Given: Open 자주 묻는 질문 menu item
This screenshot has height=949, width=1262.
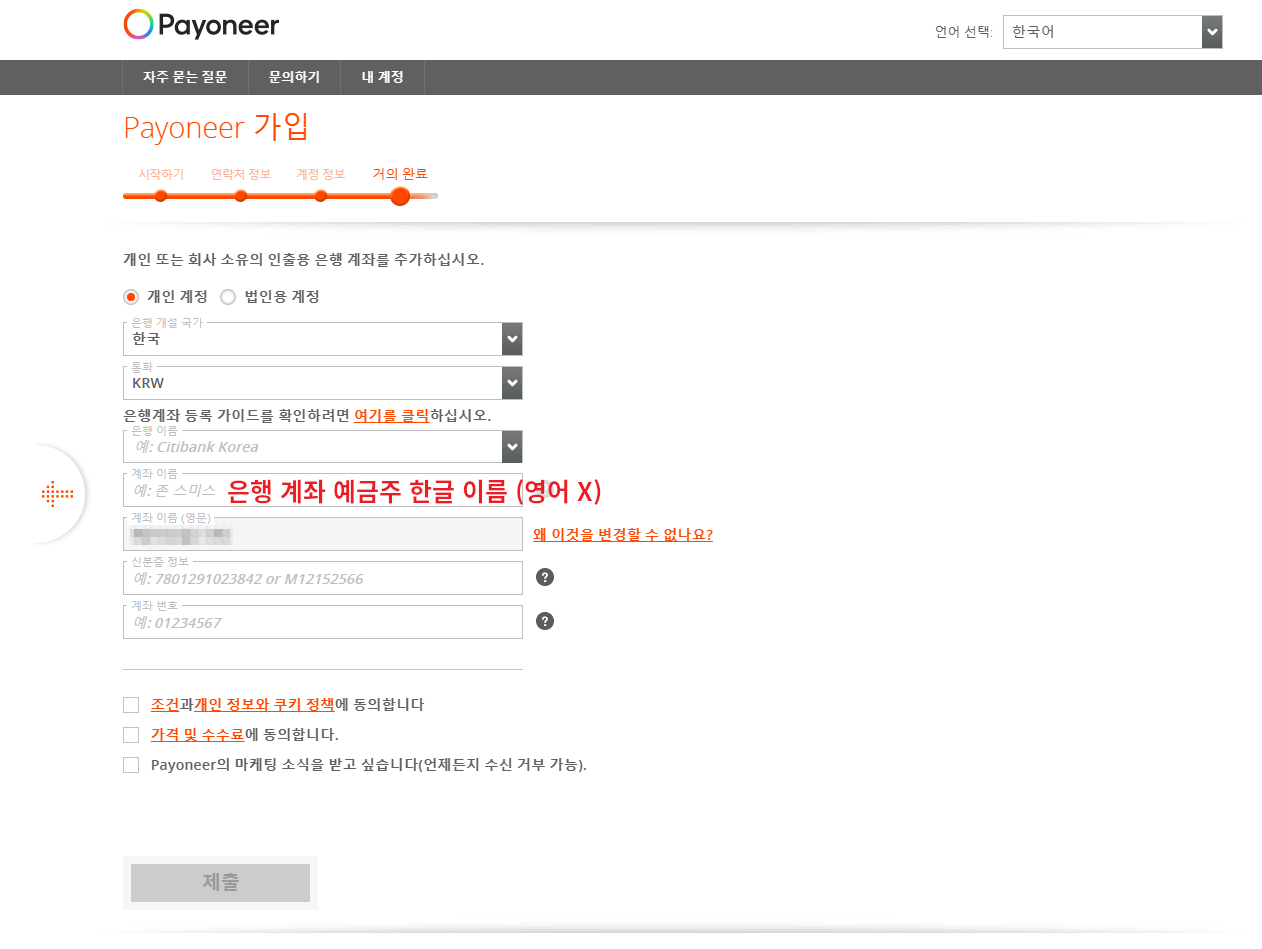Looking at the screenshot, I should pos(185,77).
